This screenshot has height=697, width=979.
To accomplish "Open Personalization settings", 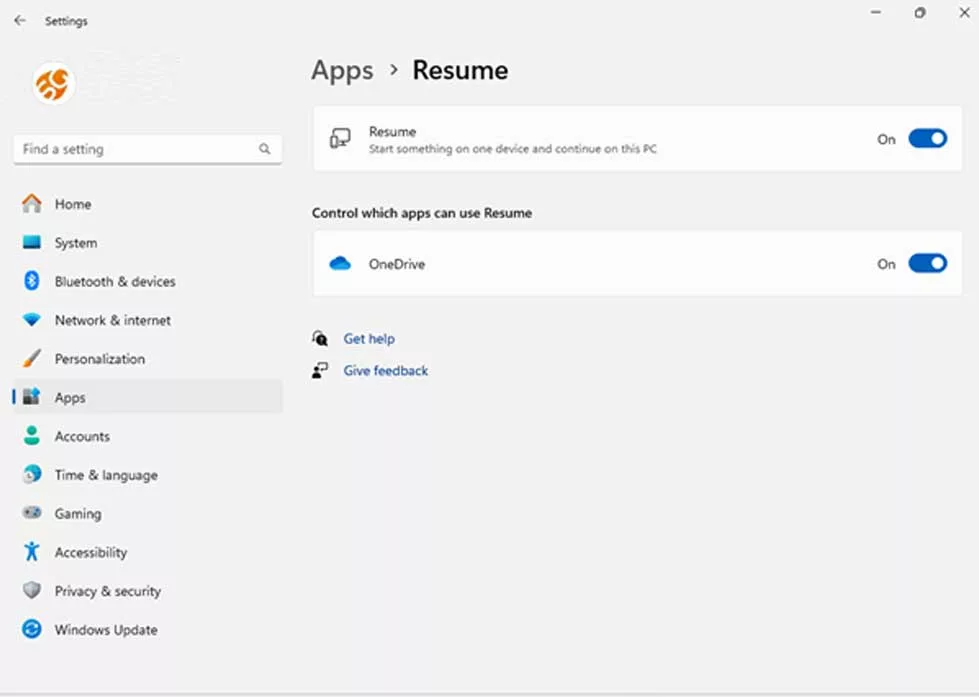I will [x=147, y=358].
